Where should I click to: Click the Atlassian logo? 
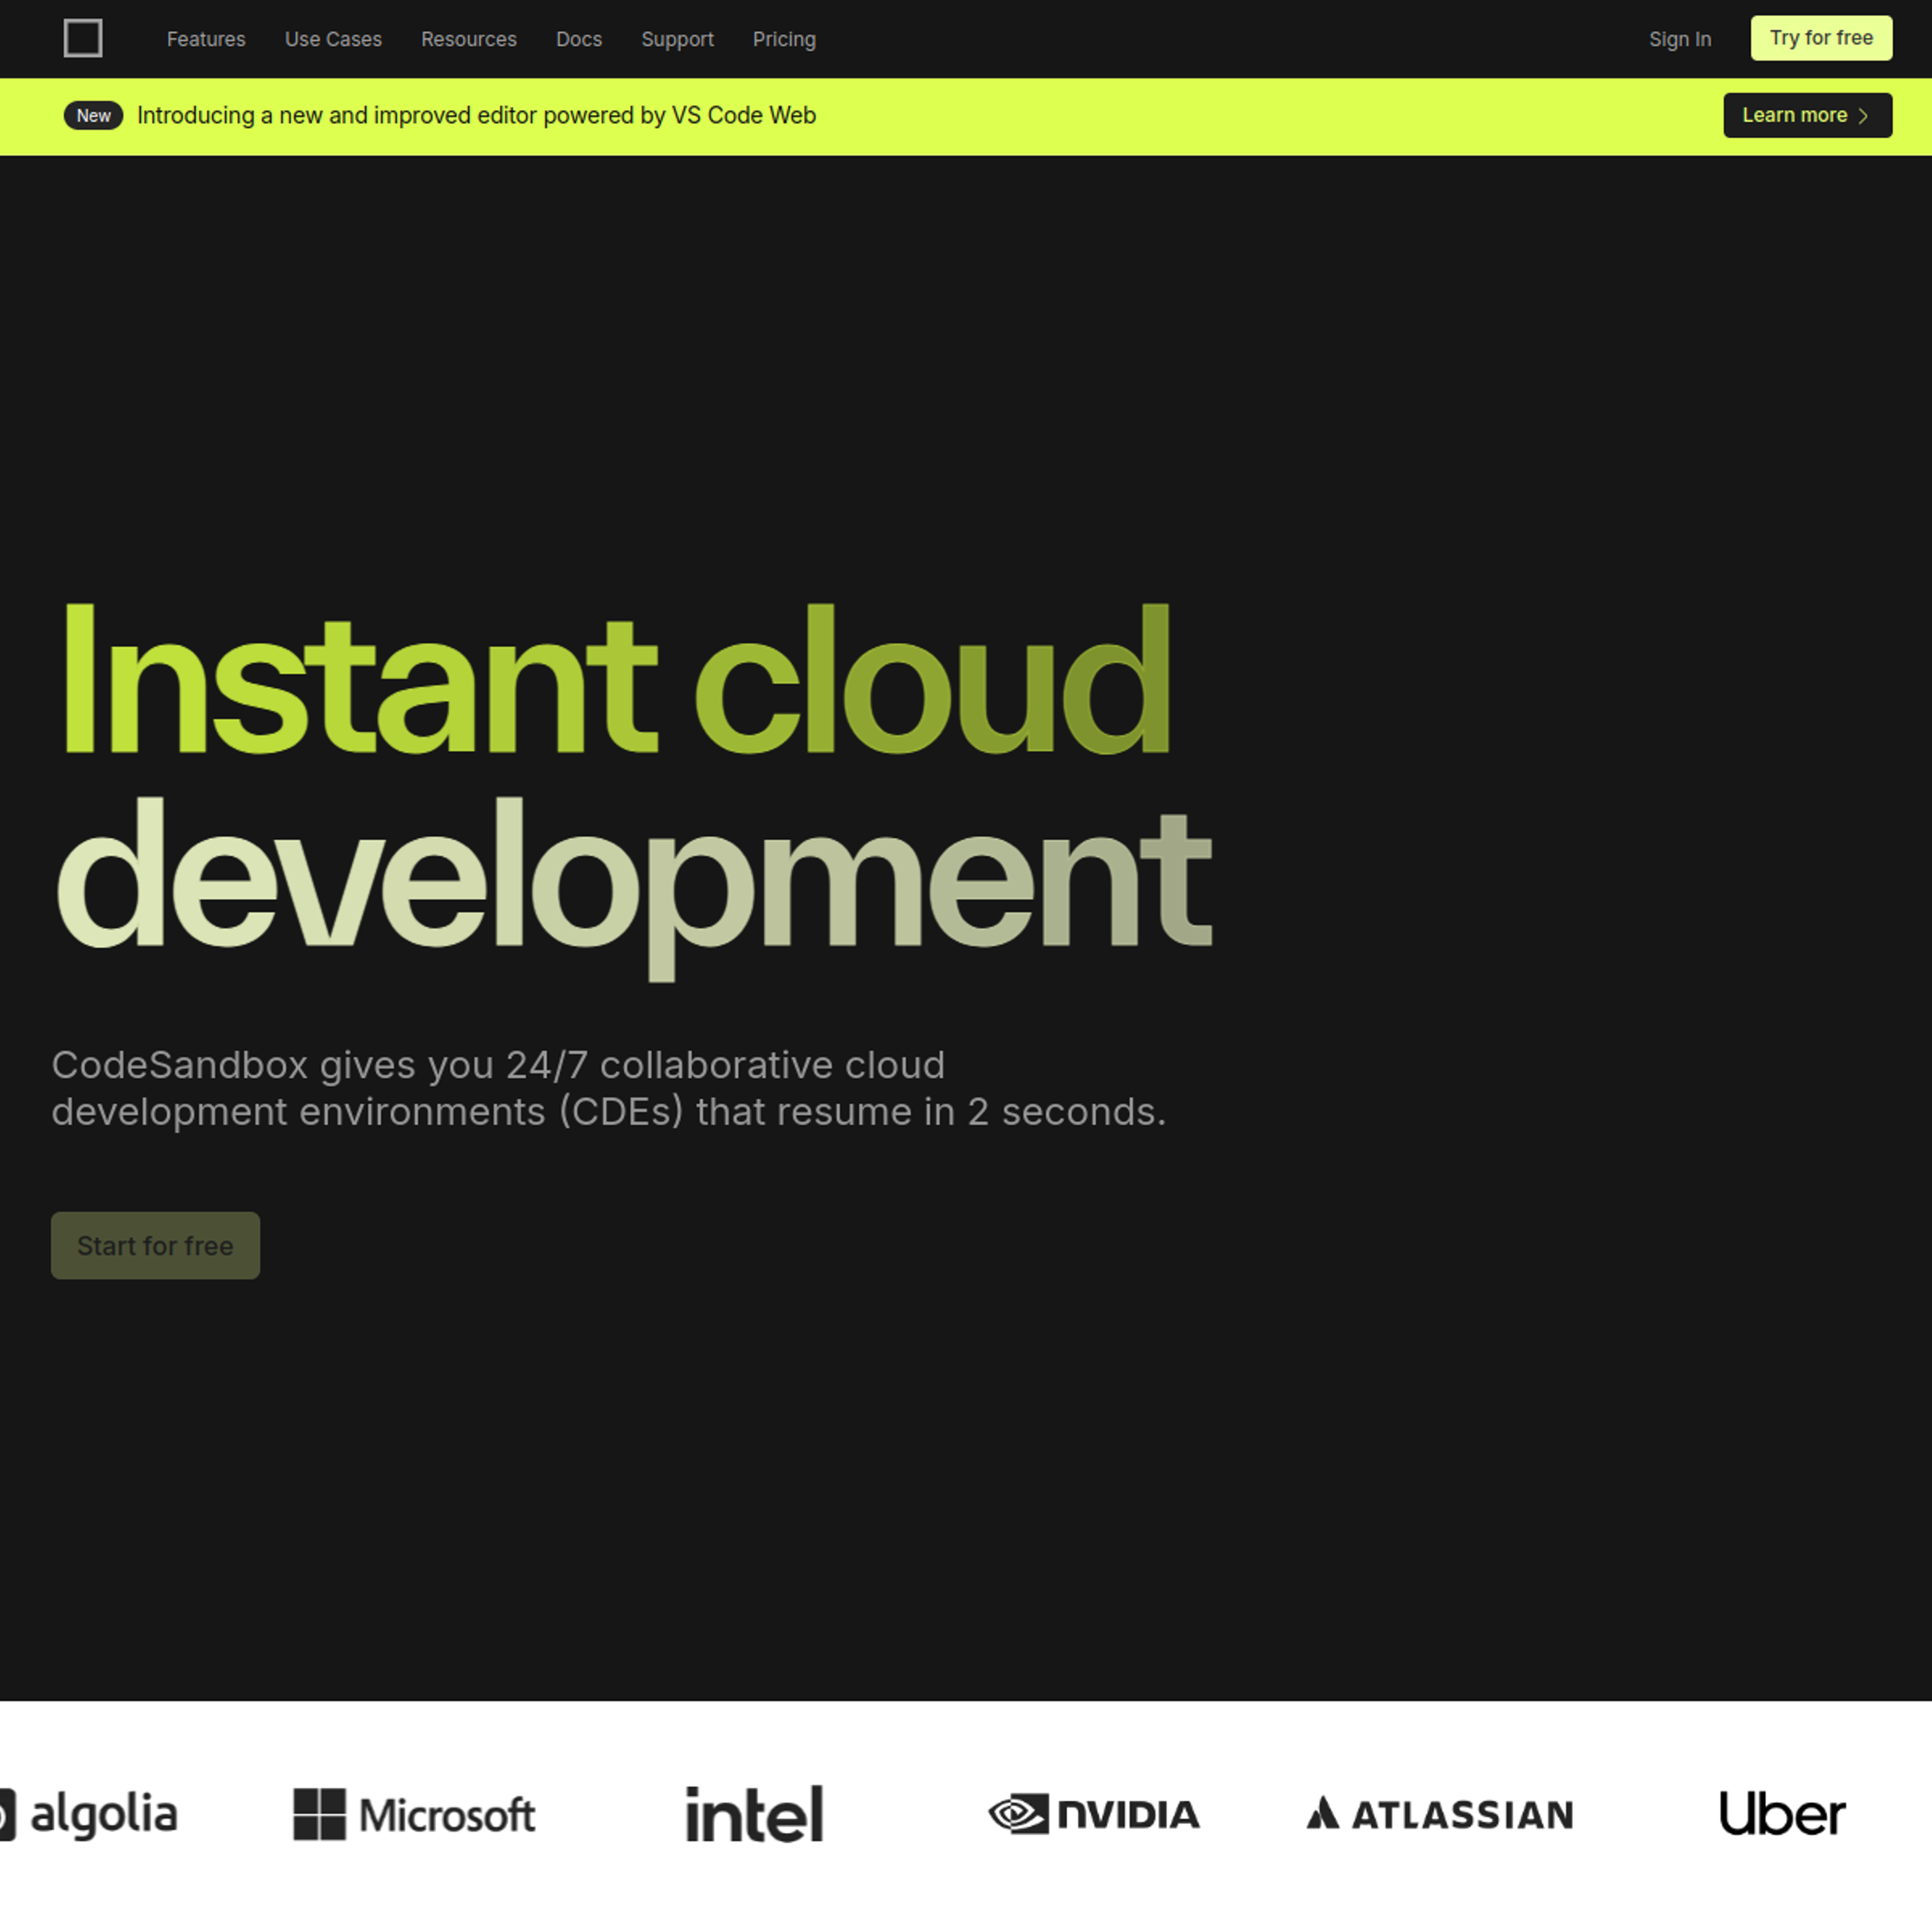tap(1439, 1814)
